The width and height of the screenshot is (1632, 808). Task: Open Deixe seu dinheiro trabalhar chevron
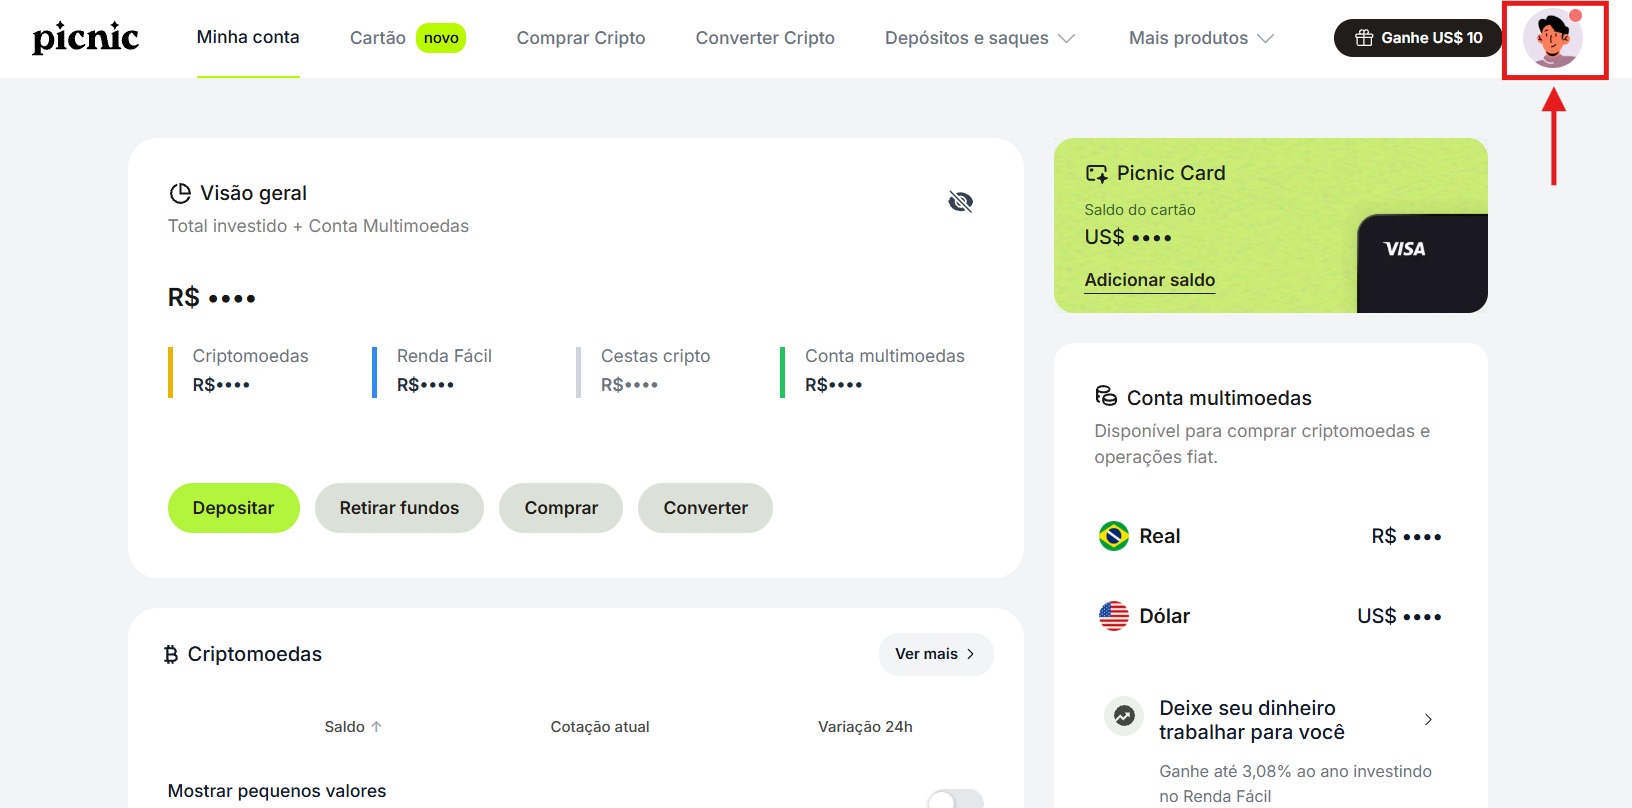click(1428, 720)
